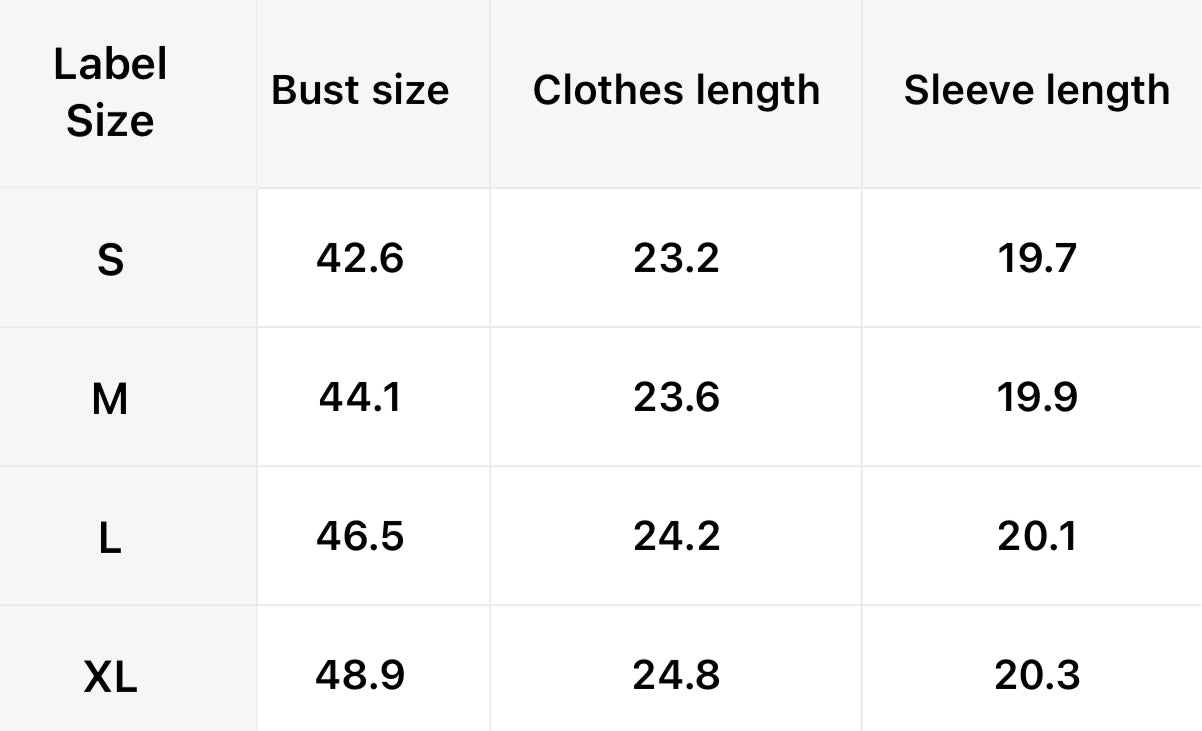Click the Clothes length header cell
The width and height of the screenshot is (1202, 731).
click(676, 90)
